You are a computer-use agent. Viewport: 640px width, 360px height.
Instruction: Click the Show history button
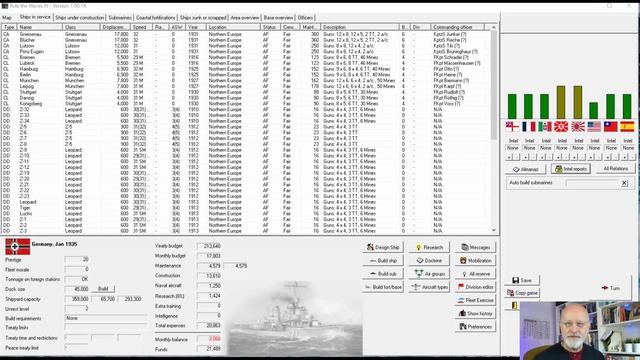[476, 313]
